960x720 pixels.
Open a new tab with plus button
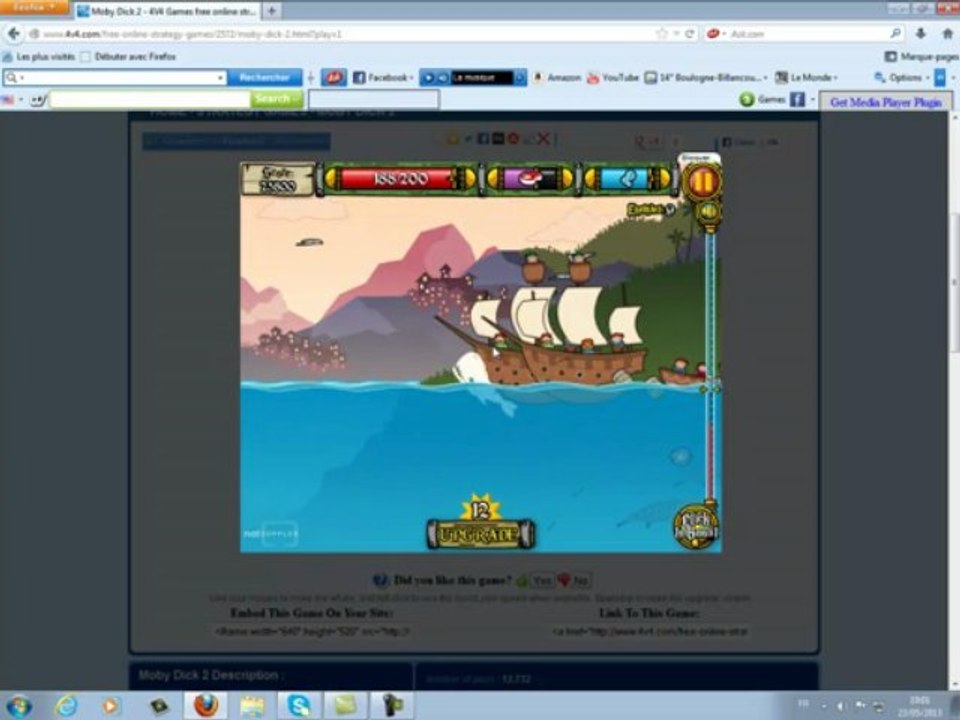point(272,11)
